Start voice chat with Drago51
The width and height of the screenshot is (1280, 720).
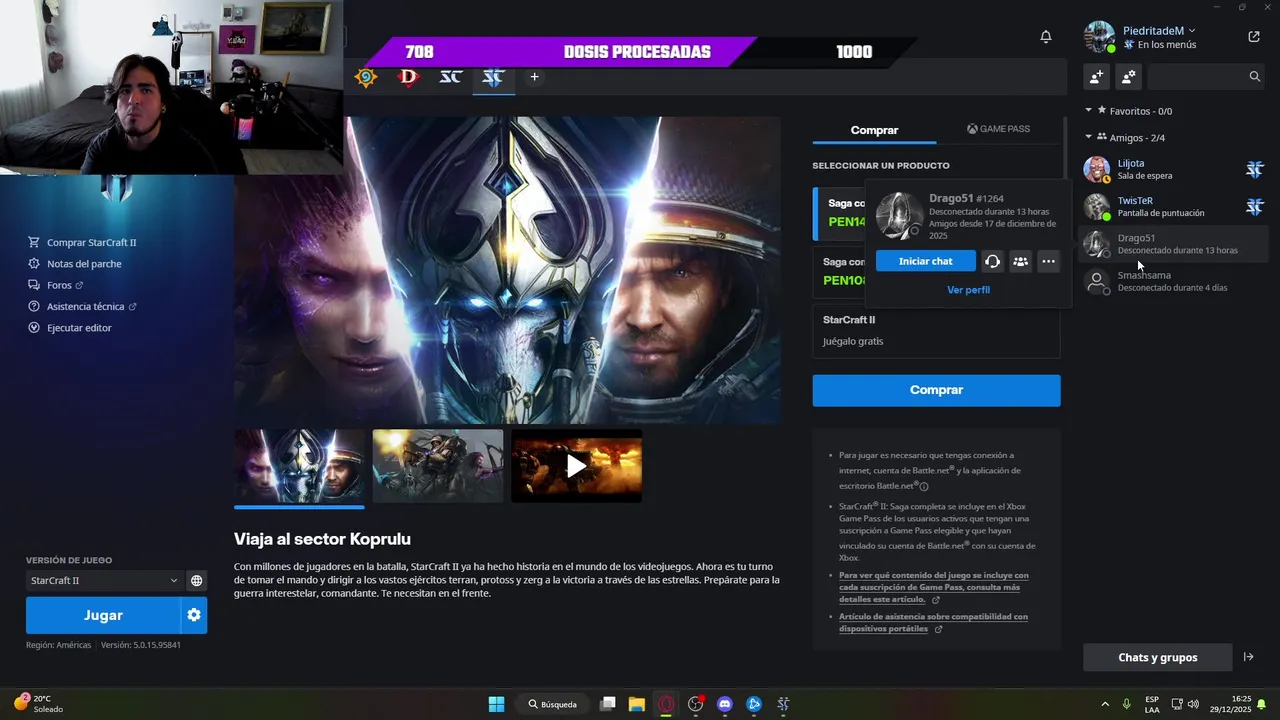tap(992, 261)
